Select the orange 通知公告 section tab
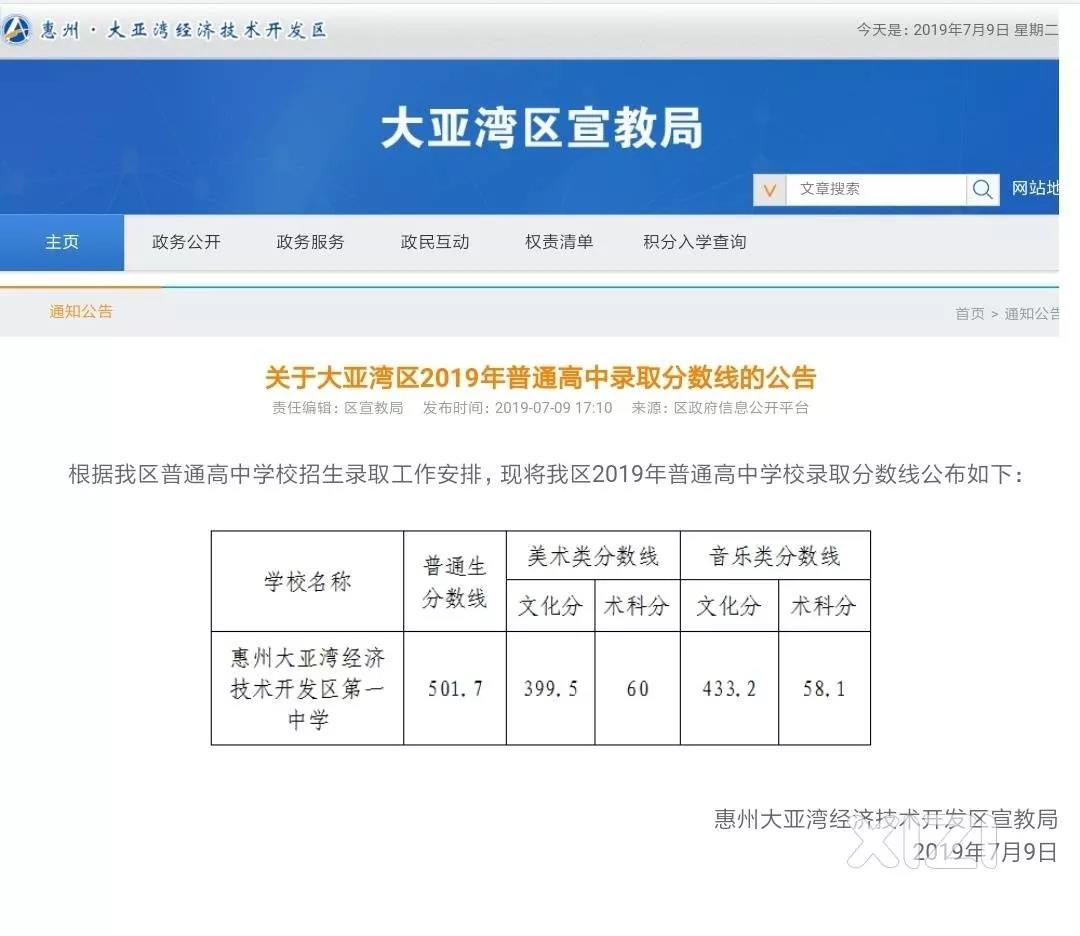1080x936 pixels. coord(81,311)
